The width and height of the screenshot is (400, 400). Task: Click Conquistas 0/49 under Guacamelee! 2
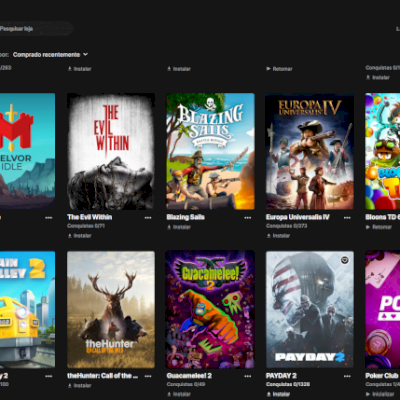(x=186, y=384)
